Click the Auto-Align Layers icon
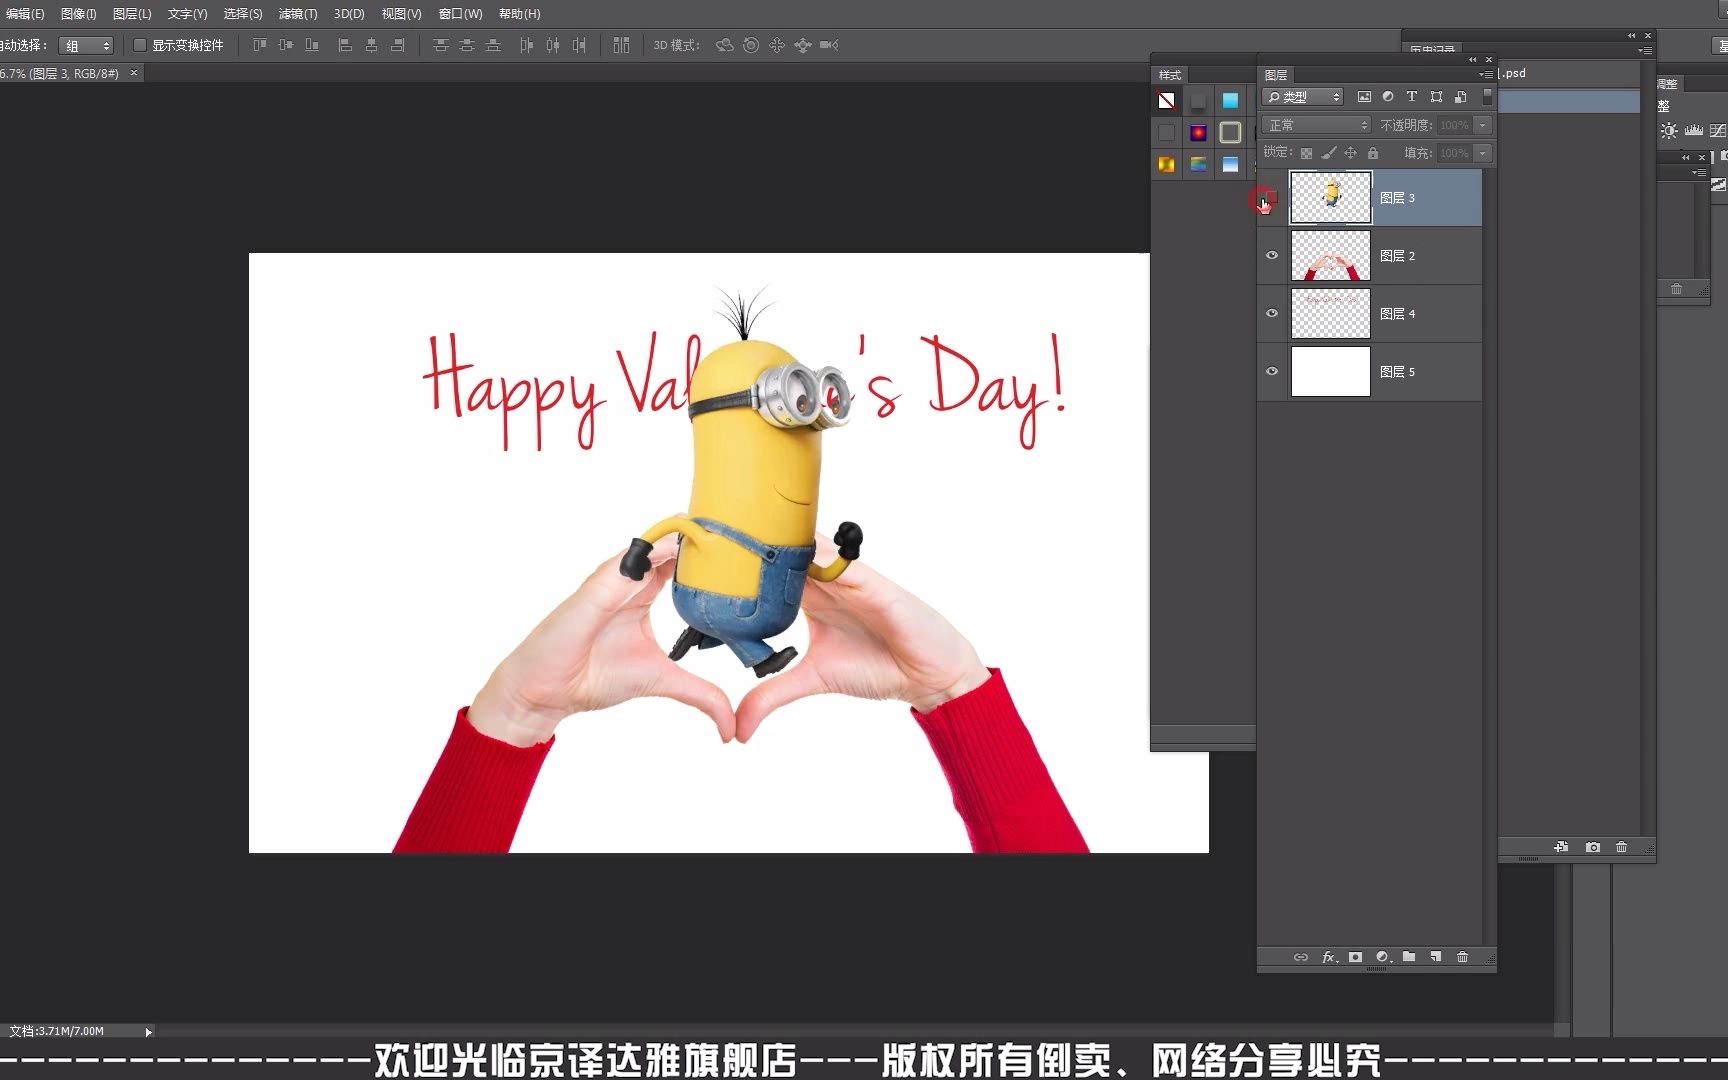Screen dimensions: 1728x1080 [x=621, y=45]
